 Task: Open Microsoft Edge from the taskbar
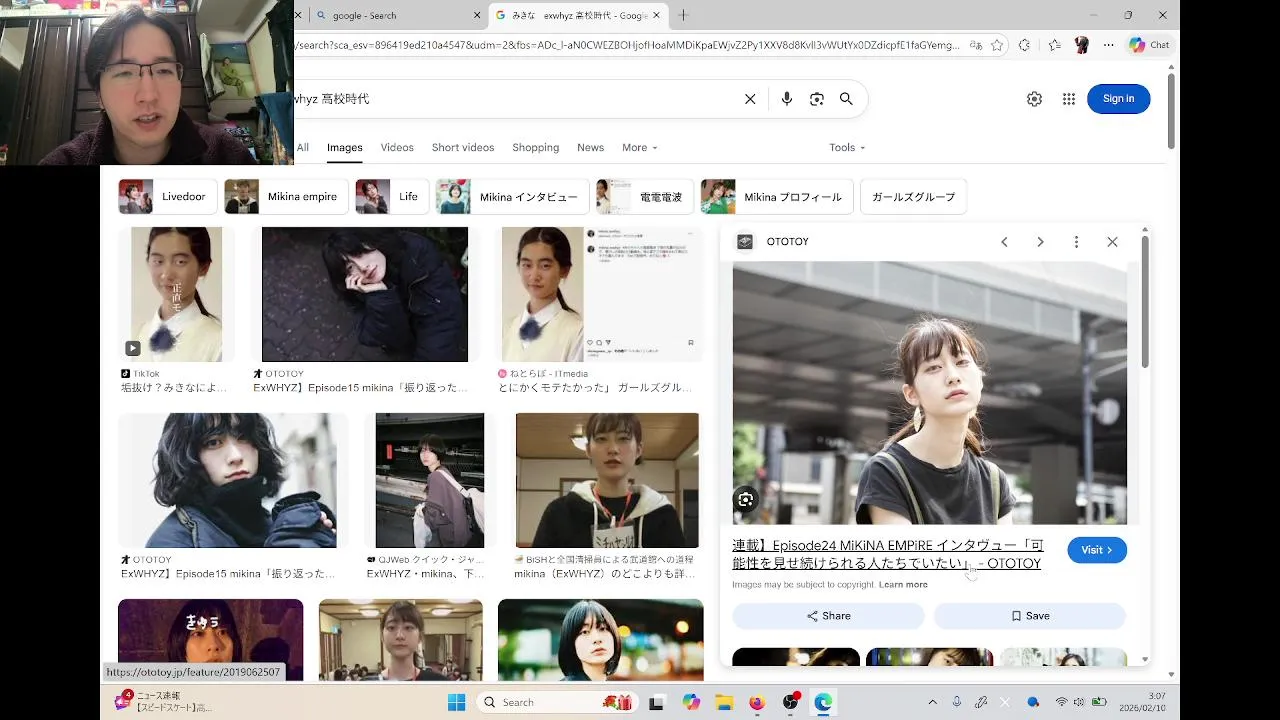pyautogui.click(x=823, y=702)
